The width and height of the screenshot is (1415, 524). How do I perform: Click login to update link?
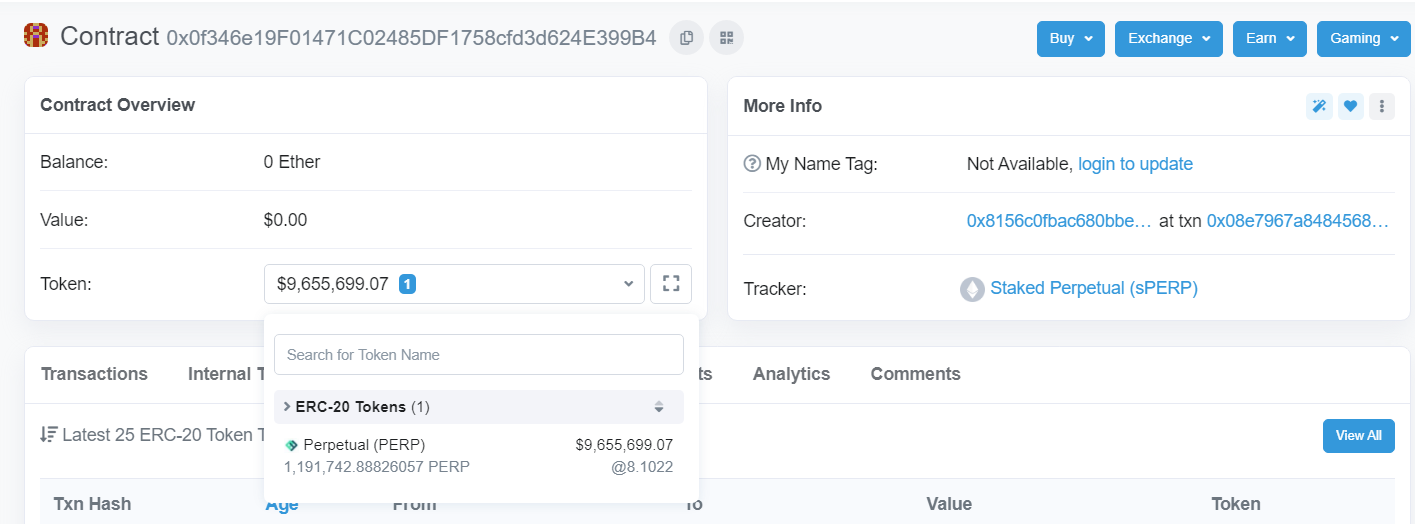[1135, 164]
